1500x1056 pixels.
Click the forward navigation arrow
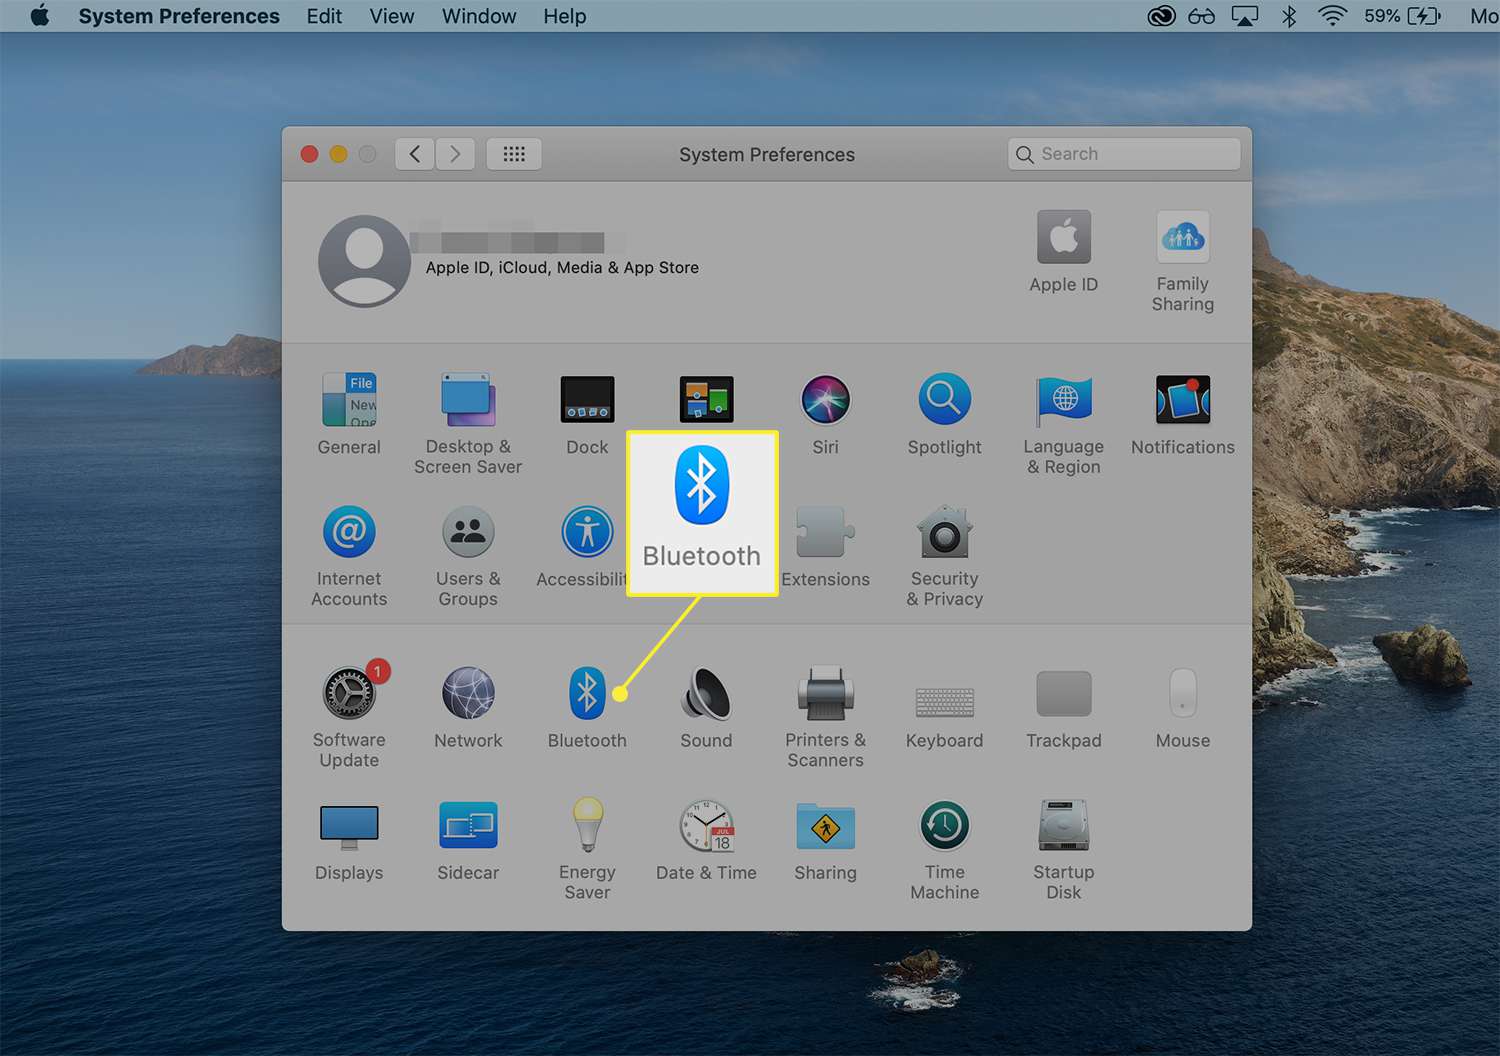click(x=455, y=154)
